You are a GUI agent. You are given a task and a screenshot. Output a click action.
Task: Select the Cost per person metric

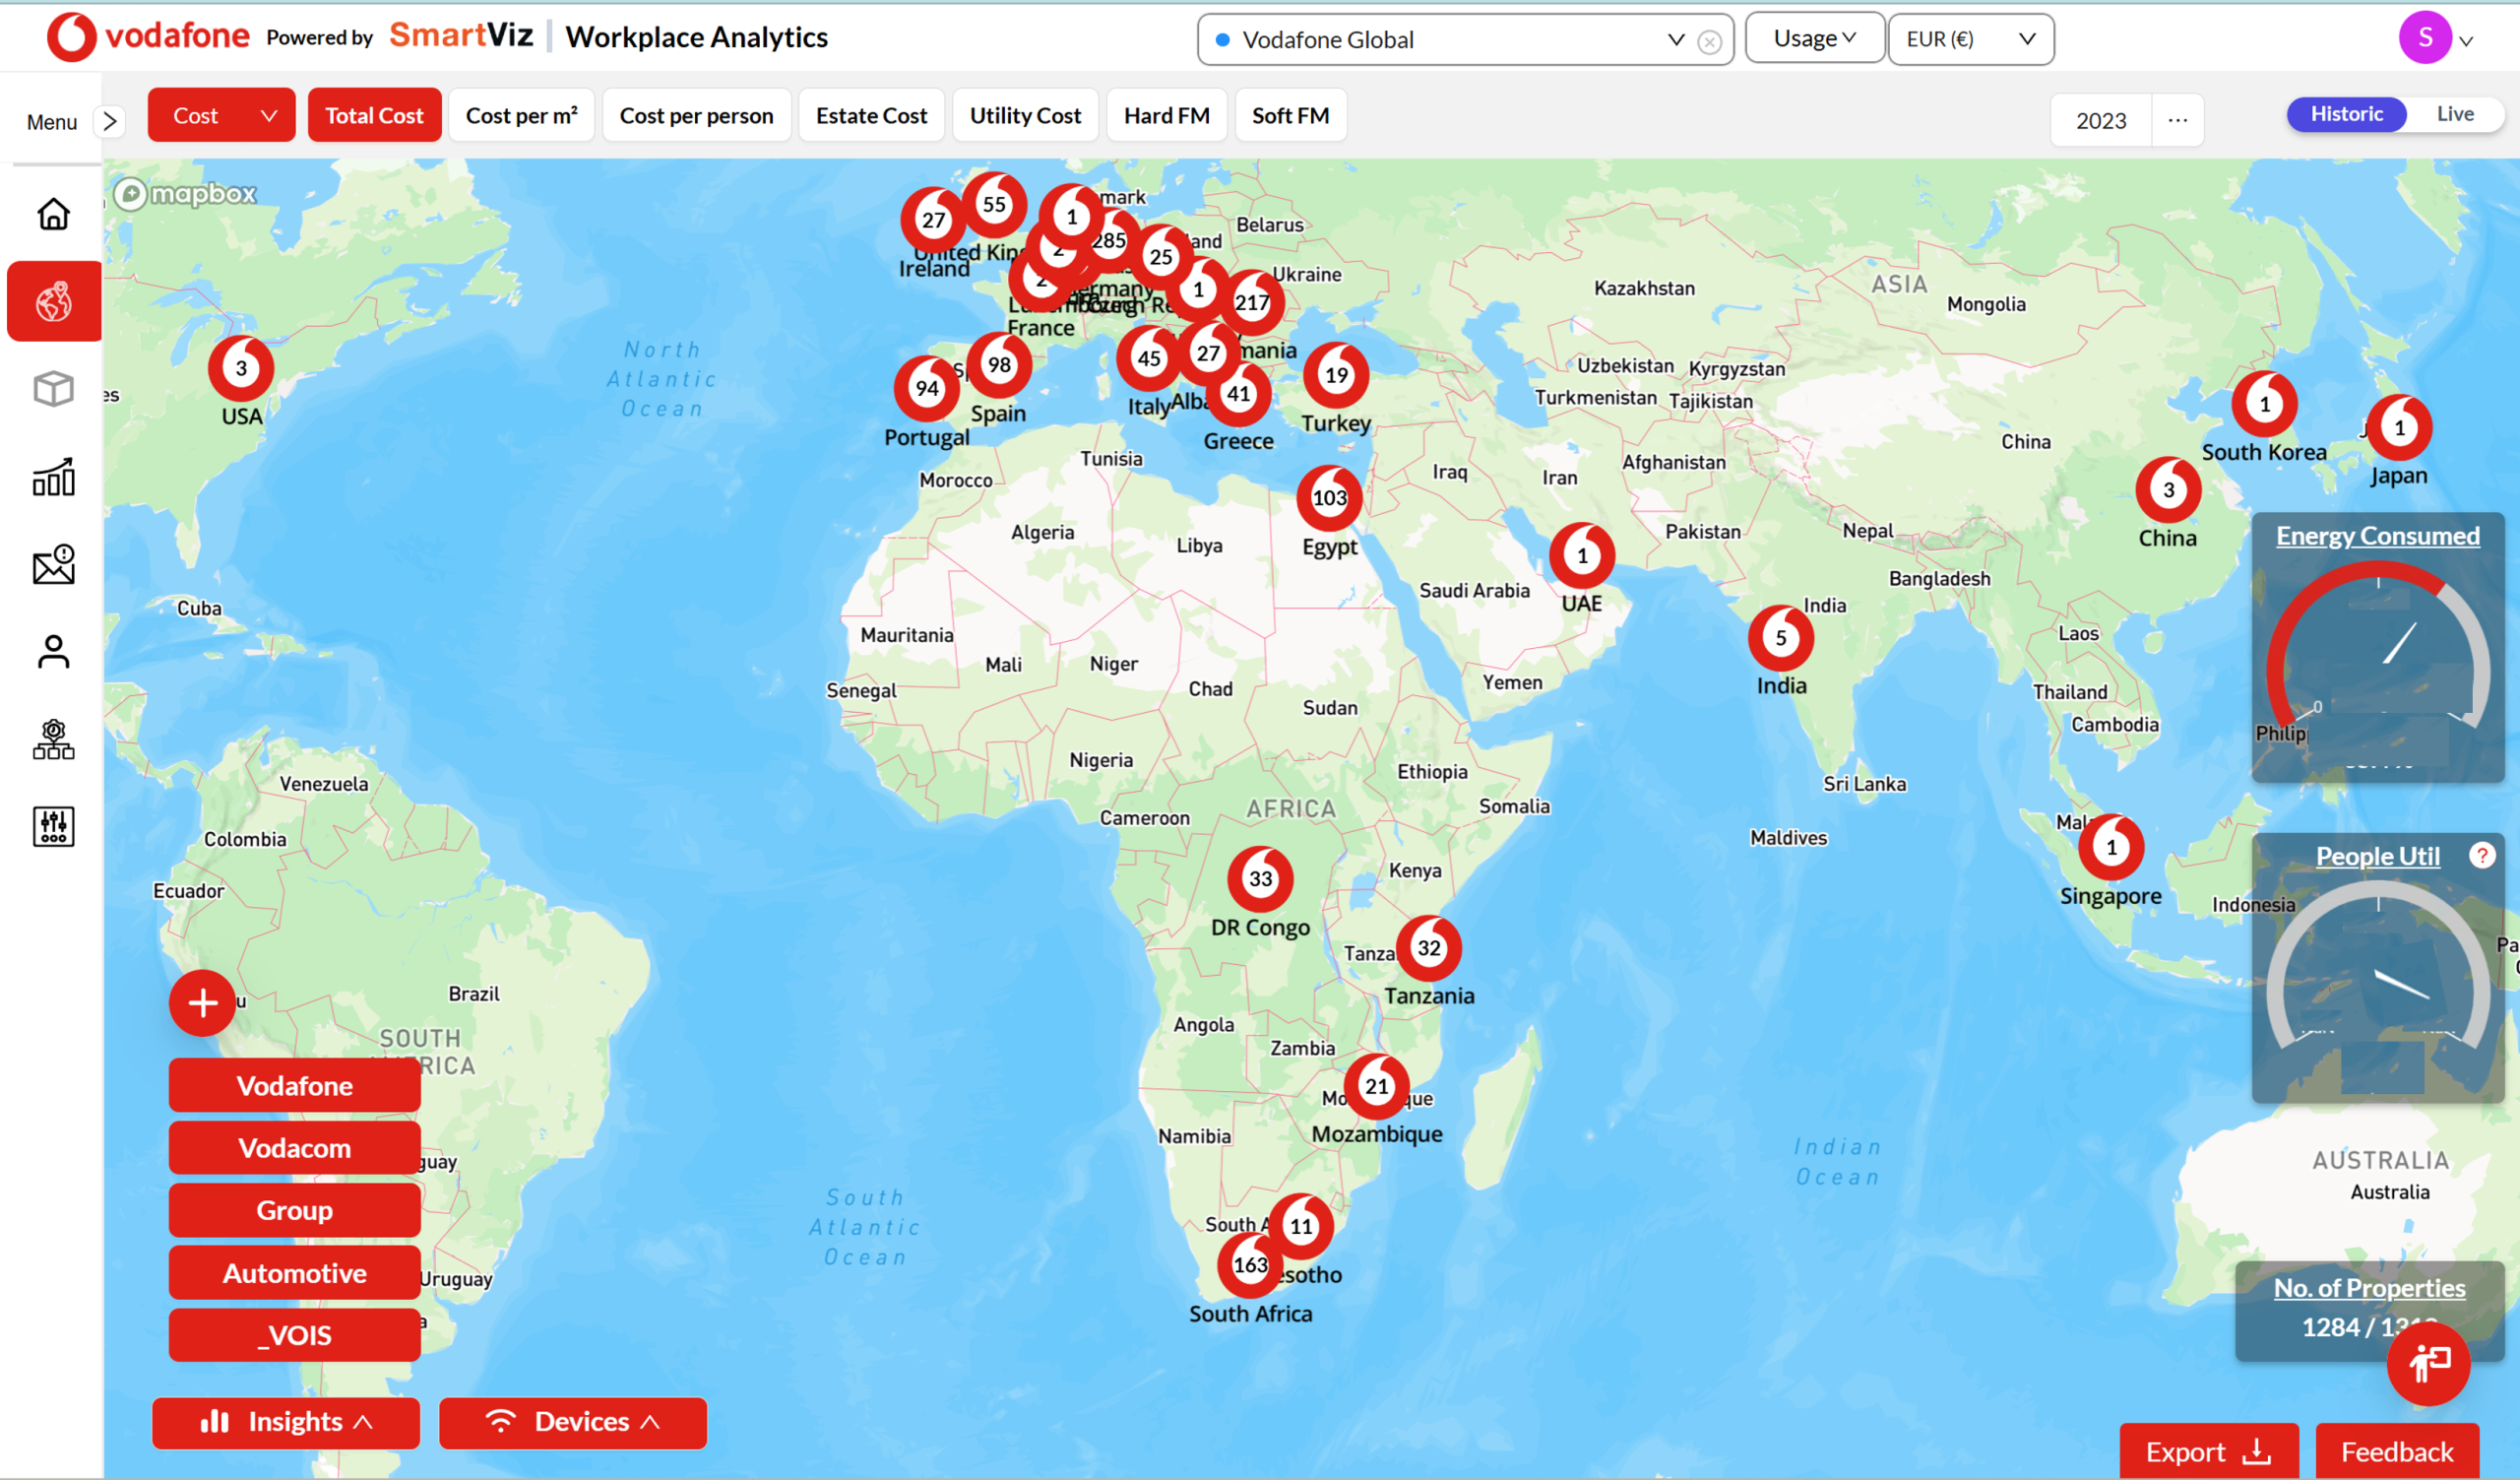(696, 115)
